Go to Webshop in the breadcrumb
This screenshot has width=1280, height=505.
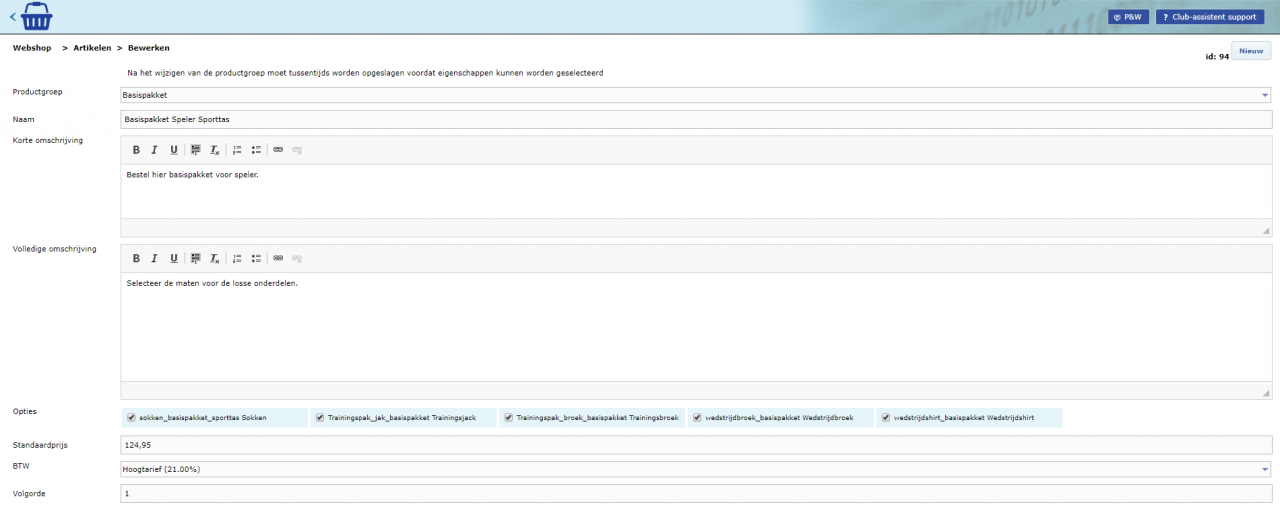tap(32, 48)
